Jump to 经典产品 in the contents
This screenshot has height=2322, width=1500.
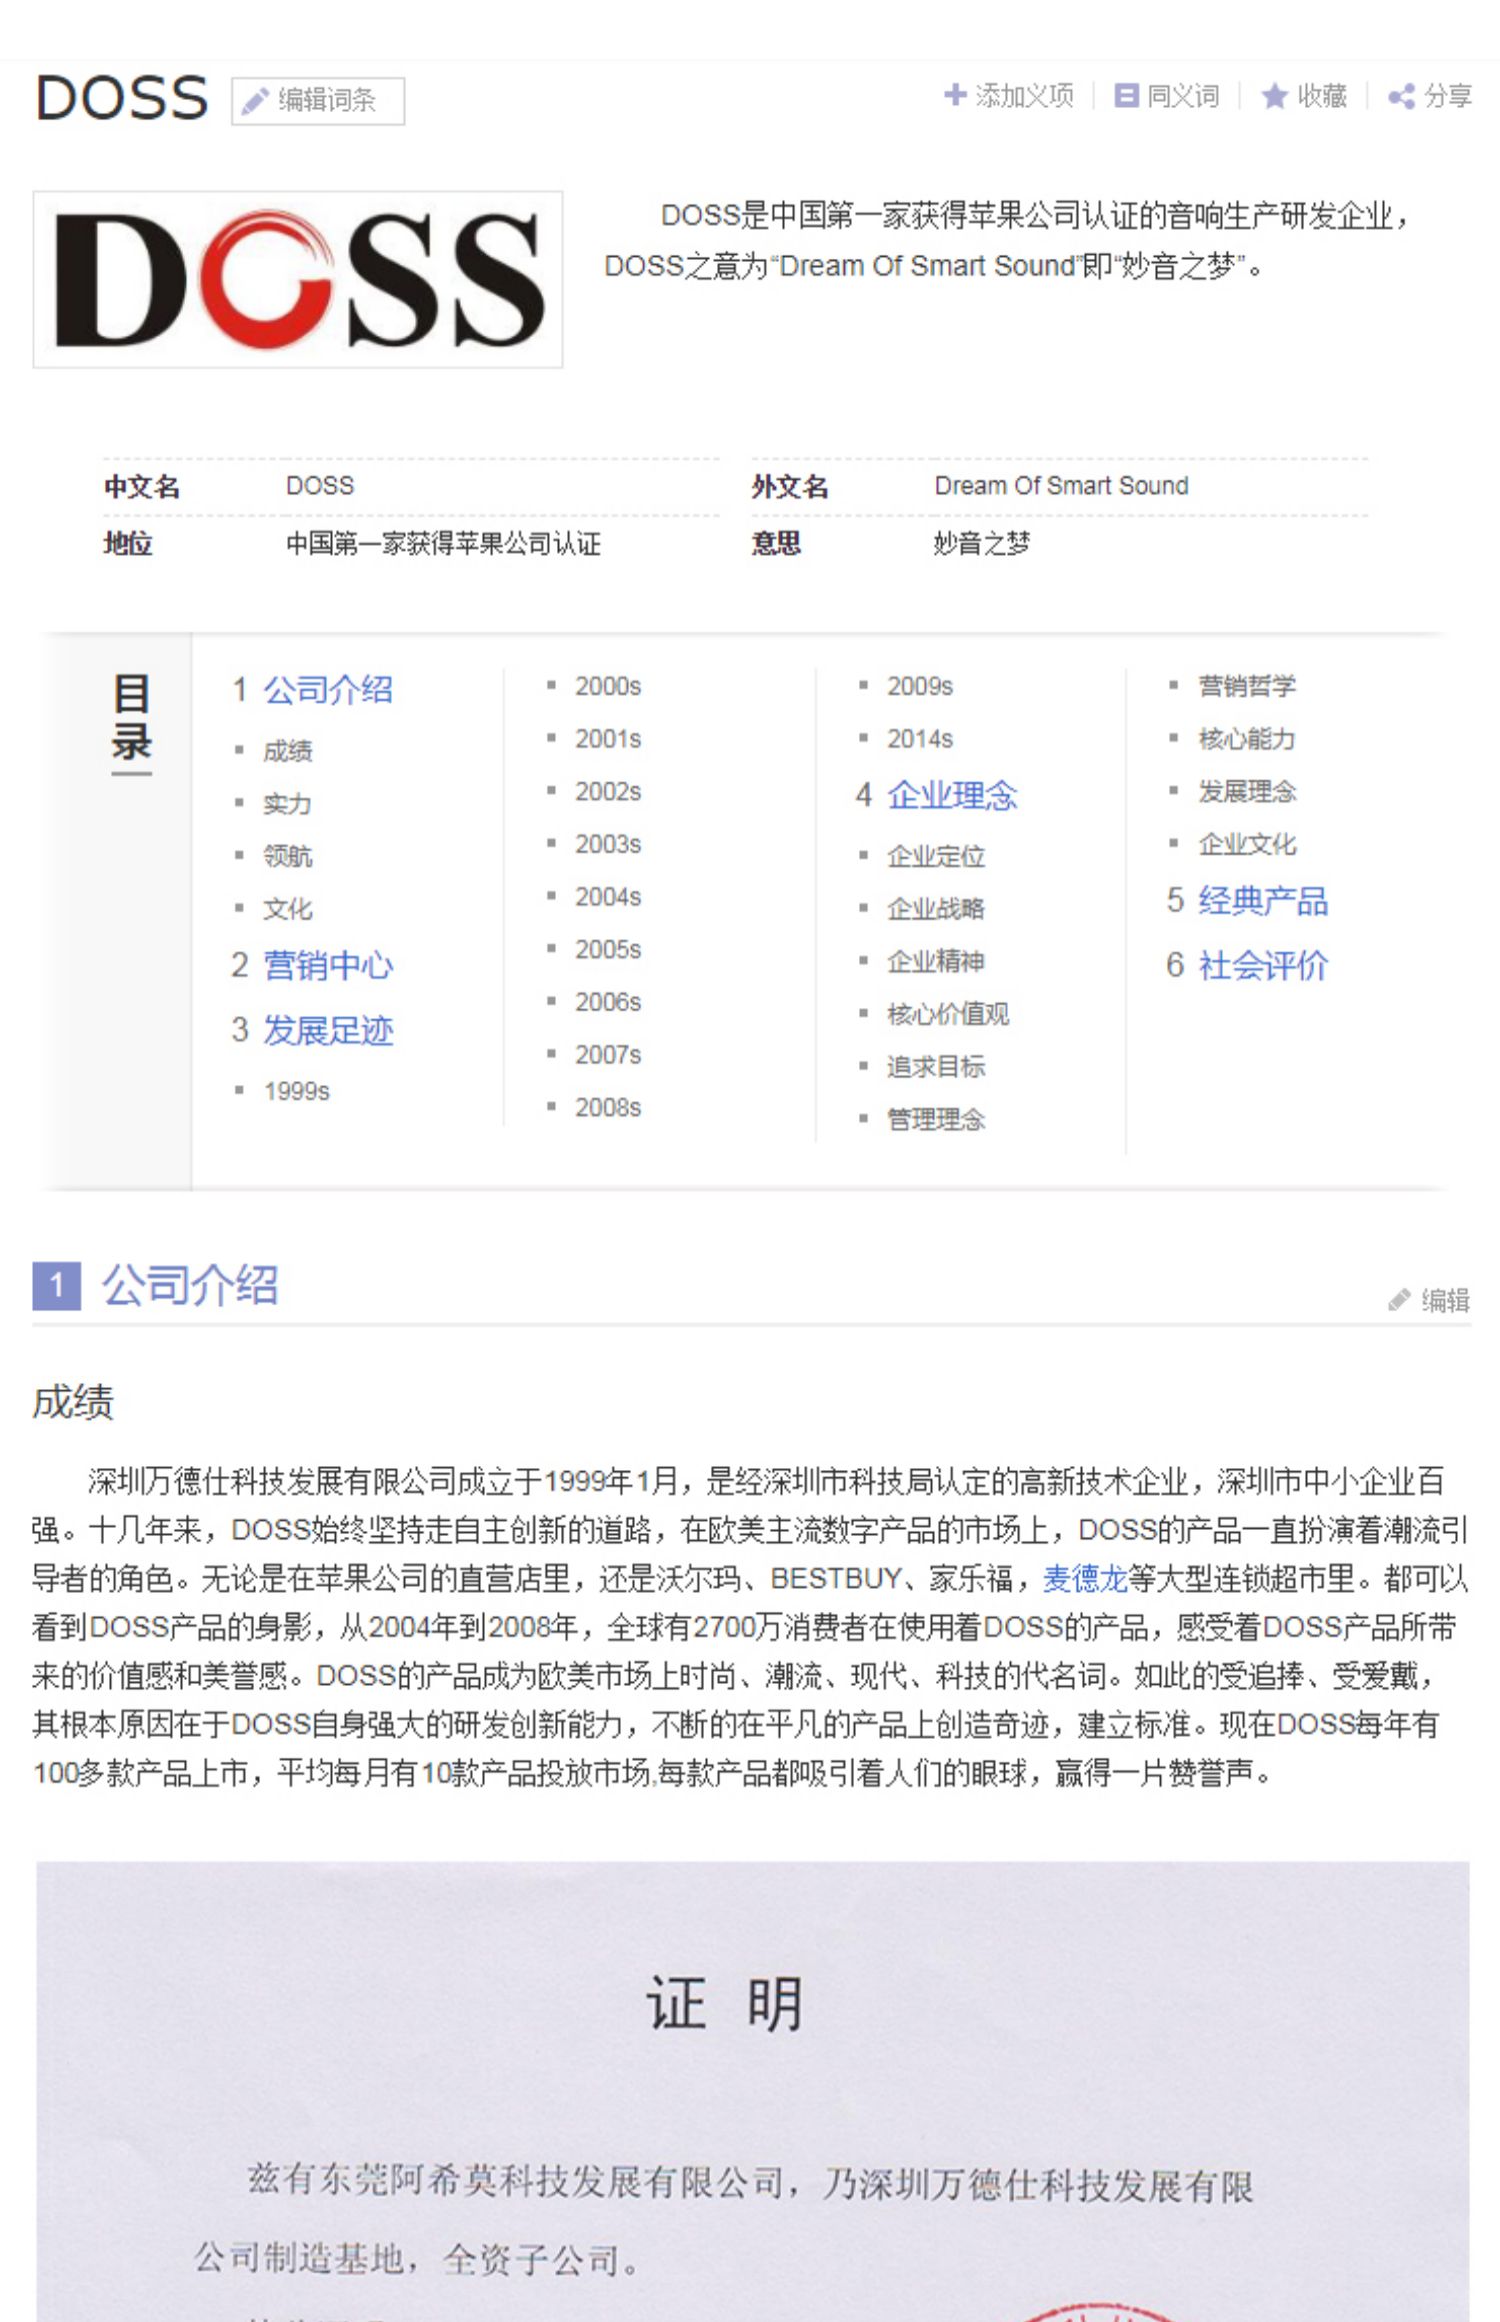click(x=1263, y=901)
